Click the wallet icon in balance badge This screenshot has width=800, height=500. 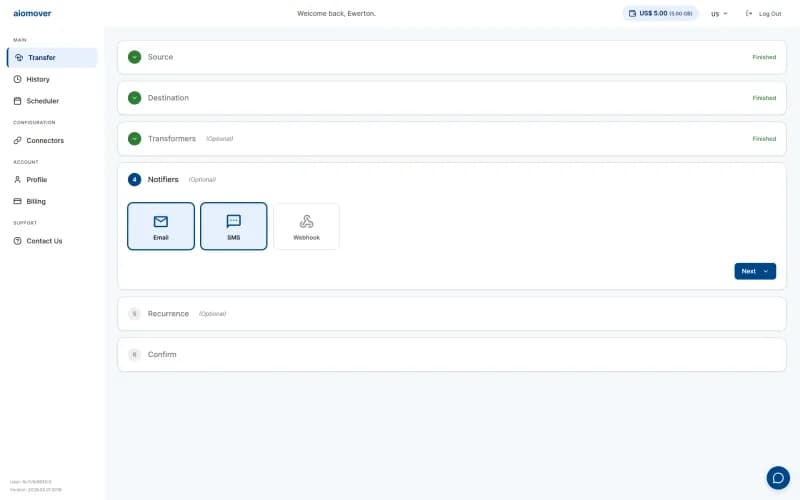pyautogui.click(x=633, y=13)
